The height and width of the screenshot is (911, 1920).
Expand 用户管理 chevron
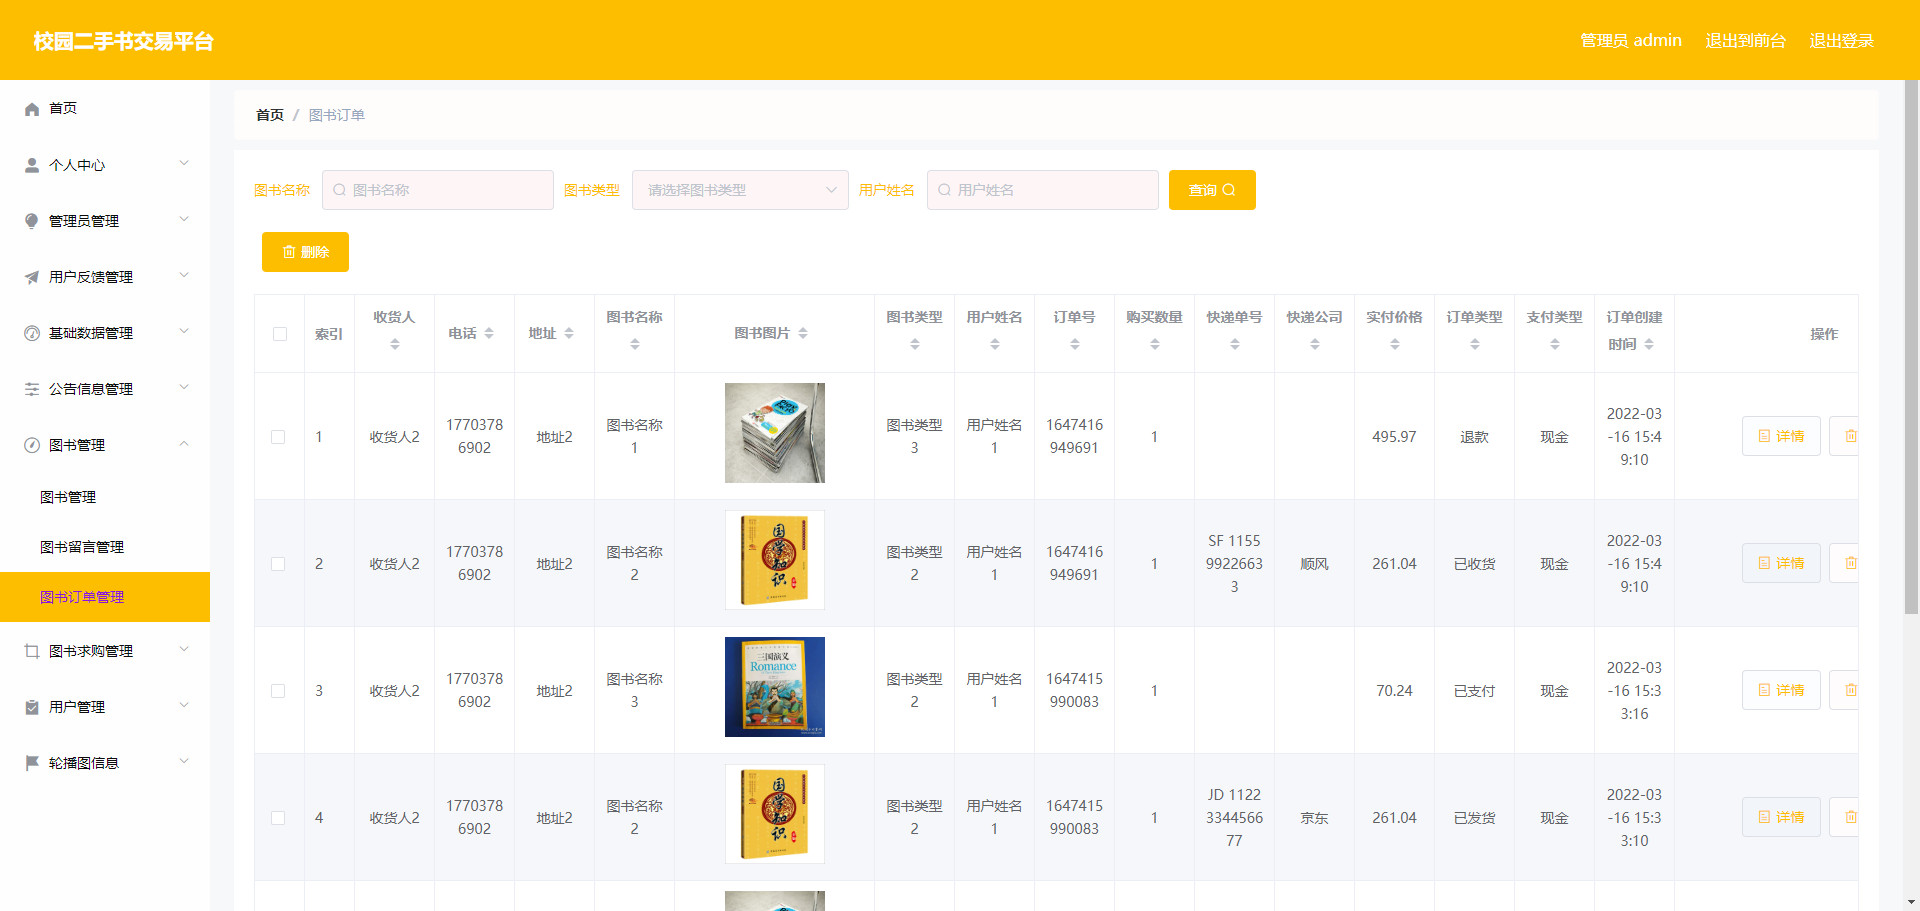tap(184, 706)
